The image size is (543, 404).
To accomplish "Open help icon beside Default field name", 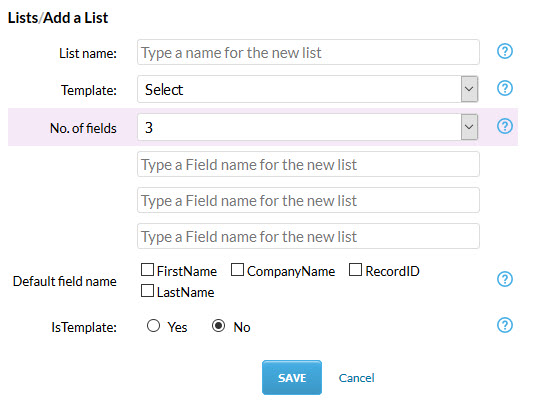I will [505, 279].
